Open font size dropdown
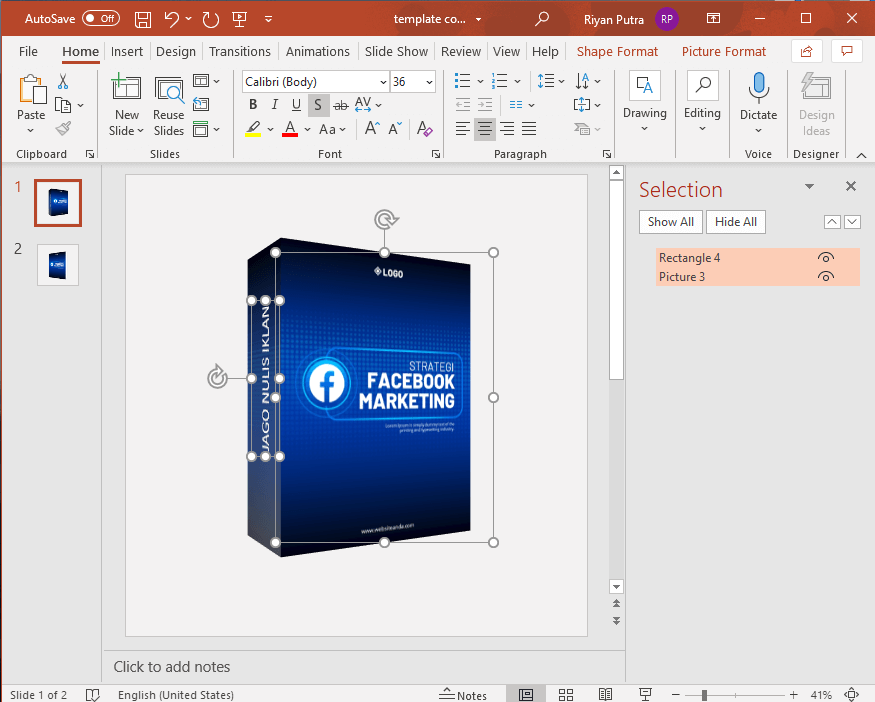 (429, 82)
